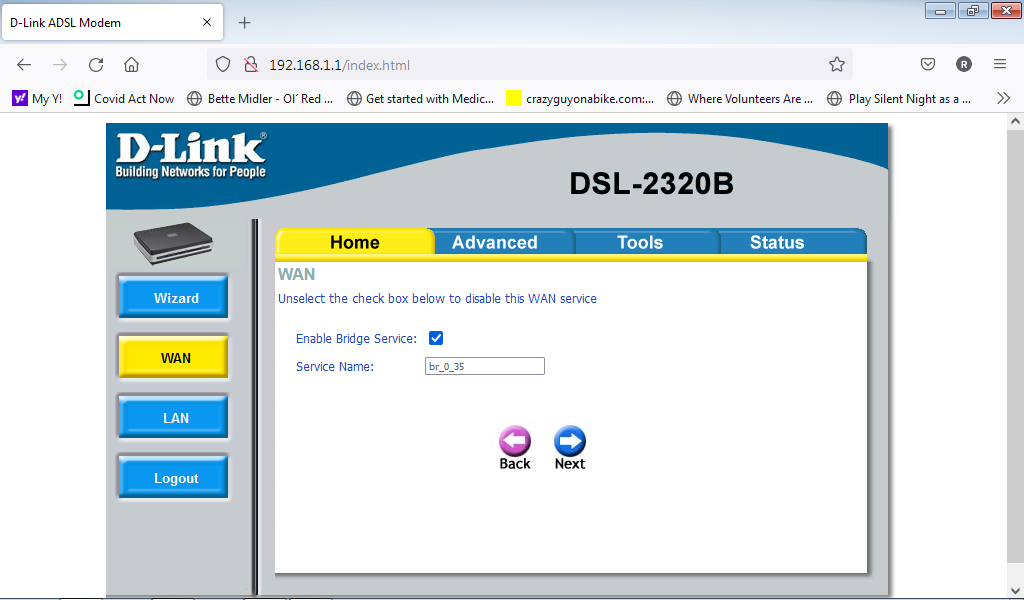Click the address bar URL 192.168.1.1
This screenshot has width=1024, height=600.
pyautogui.click(x=340, y=65)
